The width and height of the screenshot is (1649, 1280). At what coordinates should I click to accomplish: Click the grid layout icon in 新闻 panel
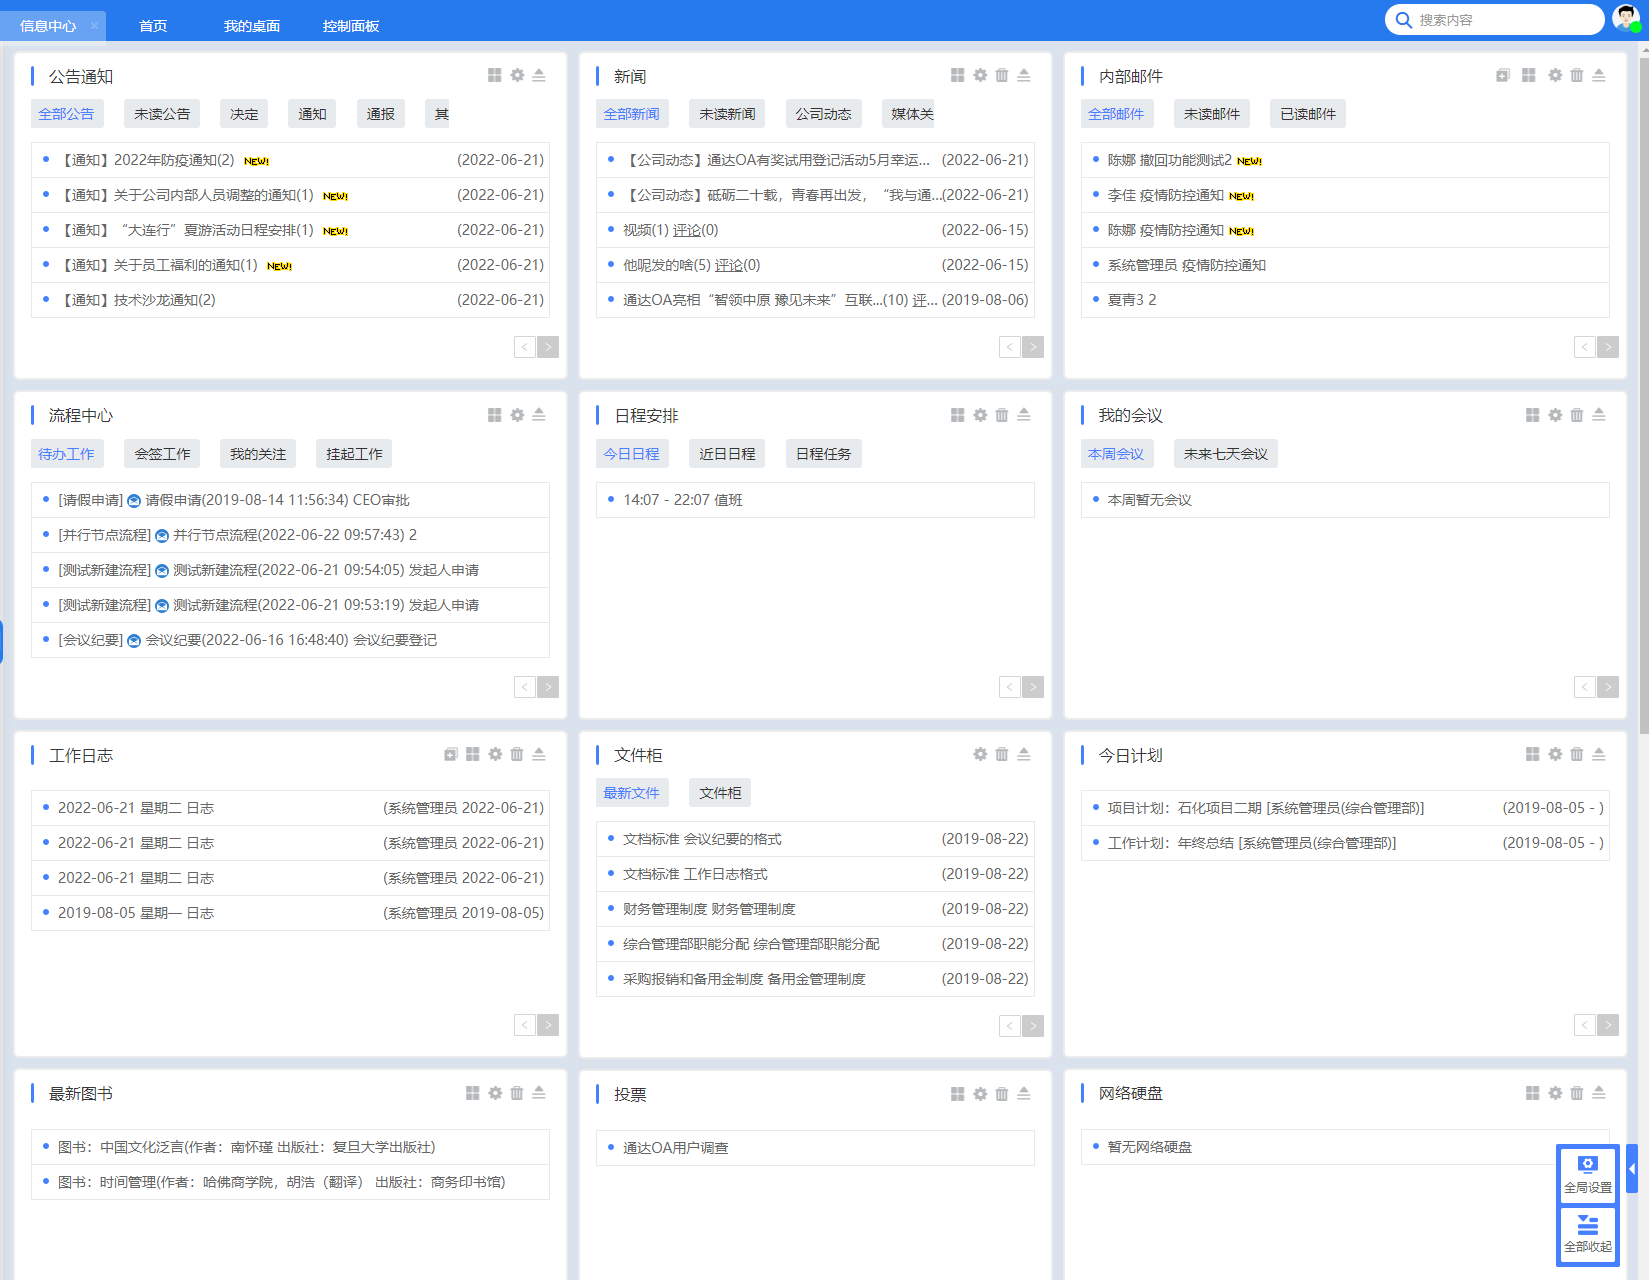pyautogui.click(x=957, y=75)
